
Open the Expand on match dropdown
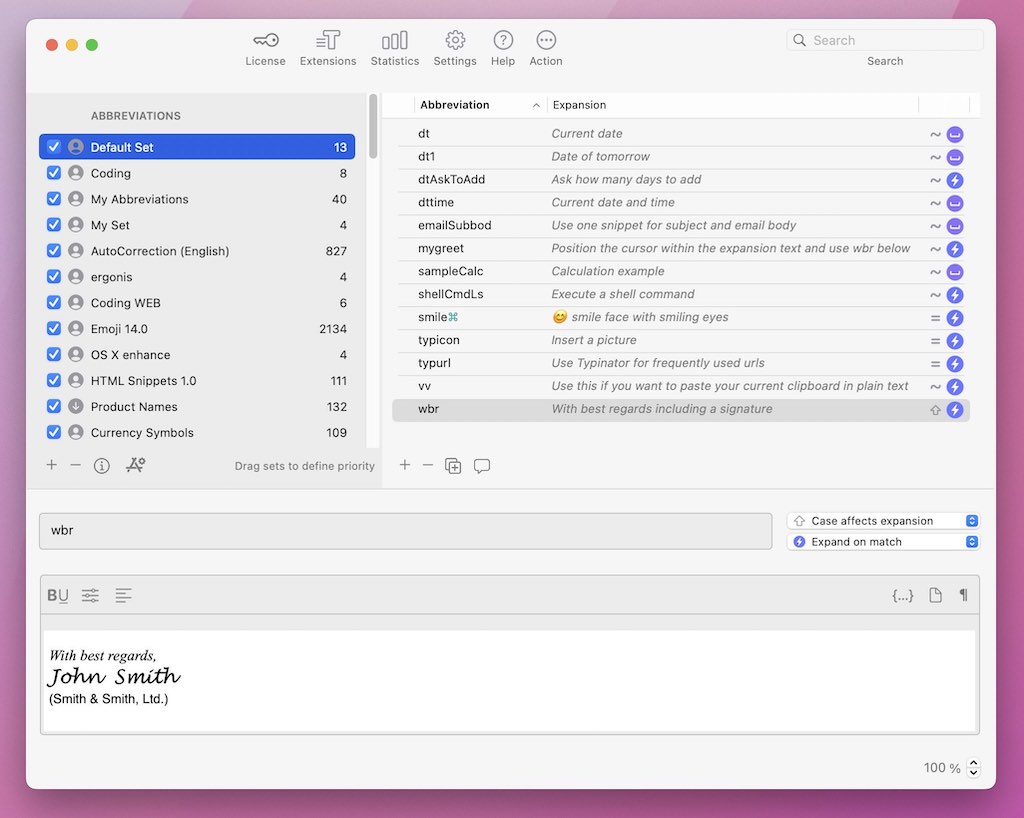tap(970, 541)
